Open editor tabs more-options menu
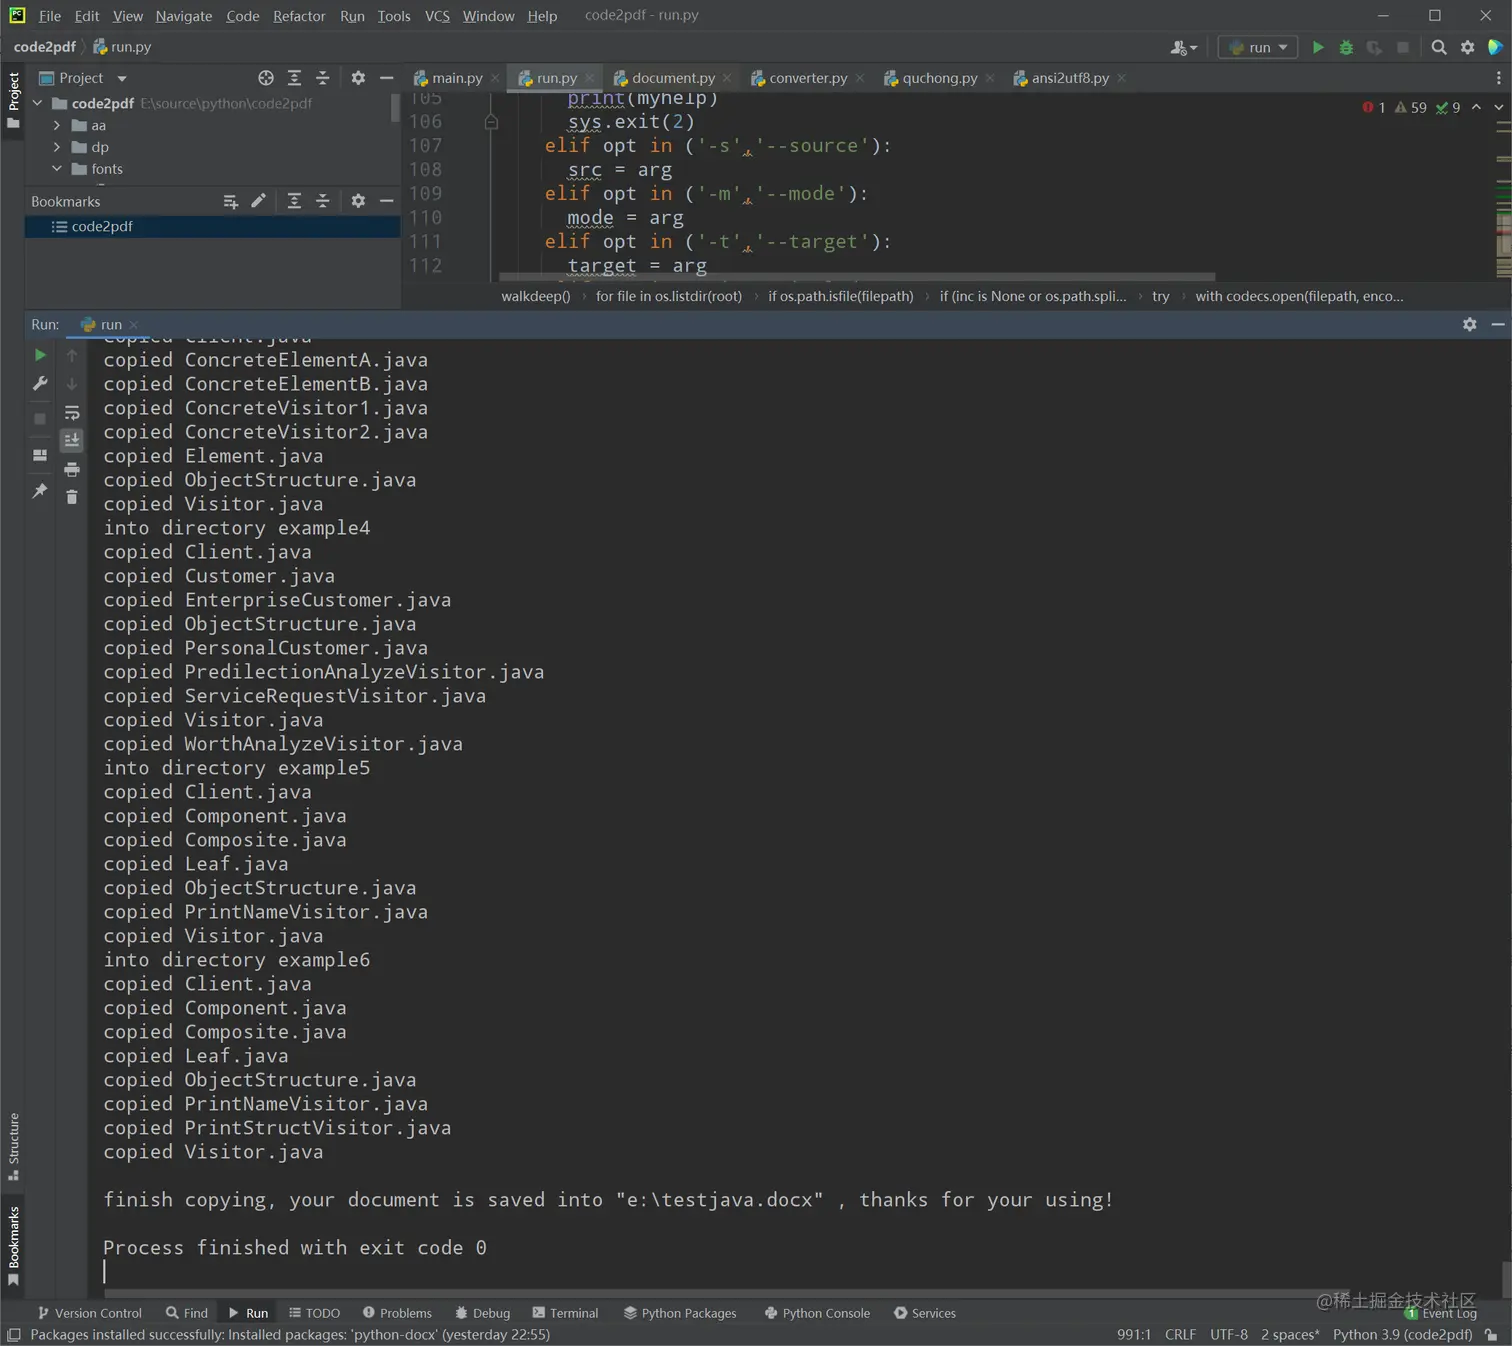This screenshot has height=1346, width=1512. 1498,78
